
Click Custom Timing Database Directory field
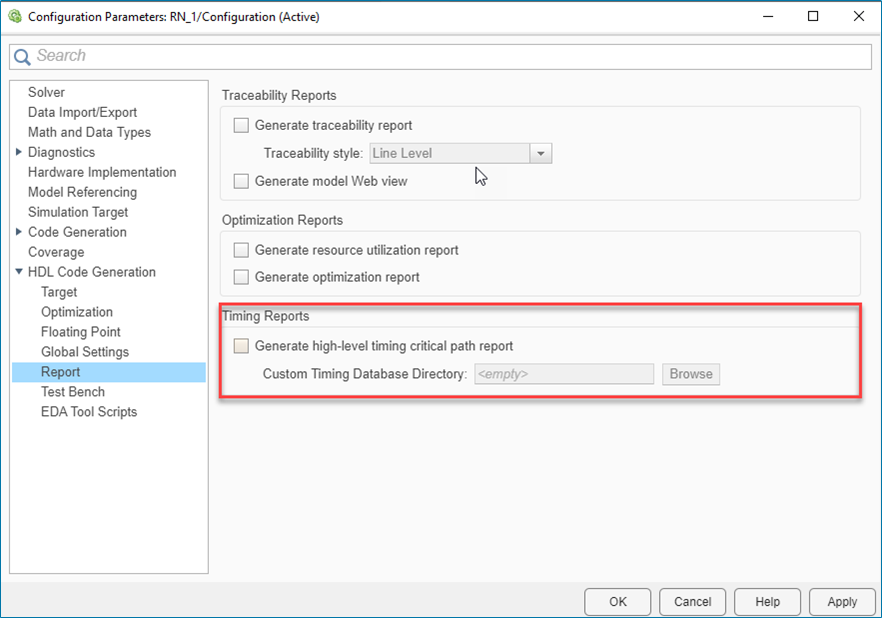point(564,374)
